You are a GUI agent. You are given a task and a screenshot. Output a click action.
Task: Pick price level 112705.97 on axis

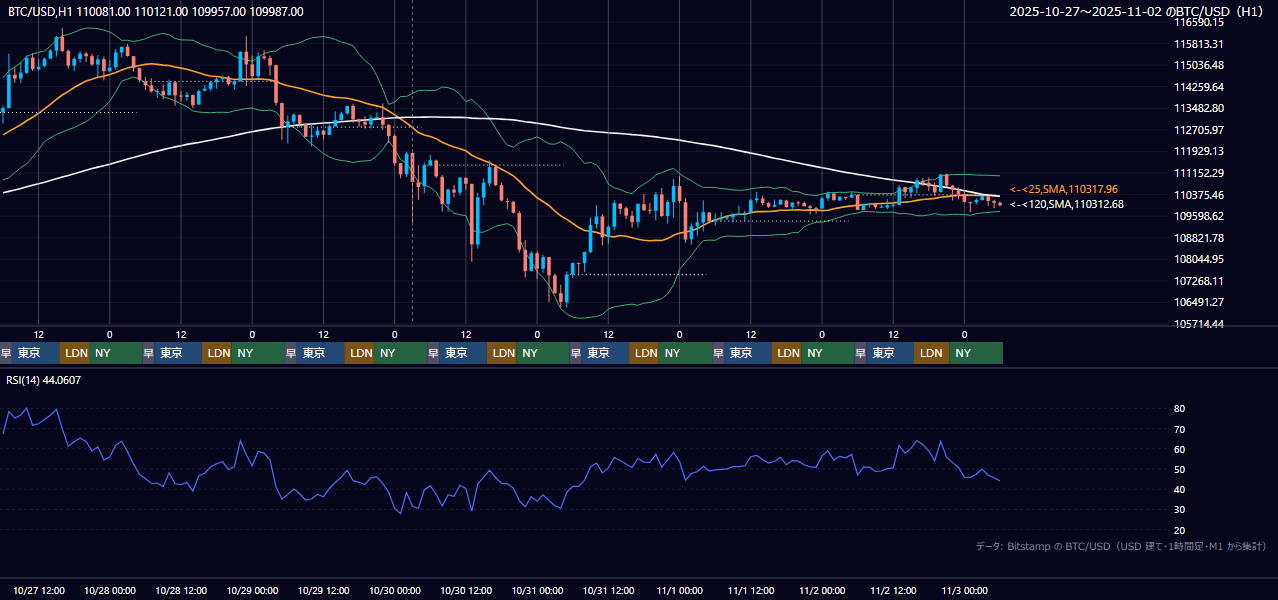tap(1198, 130)
